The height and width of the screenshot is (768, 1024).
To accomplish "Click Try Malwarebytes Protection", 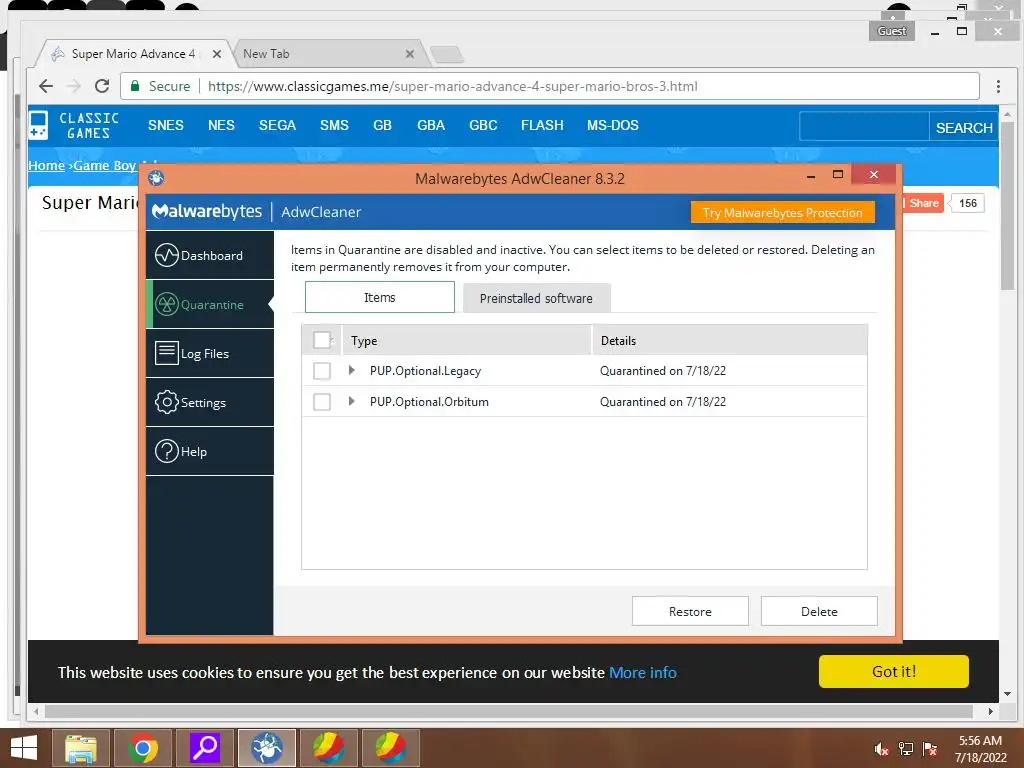I will [783, 213].
